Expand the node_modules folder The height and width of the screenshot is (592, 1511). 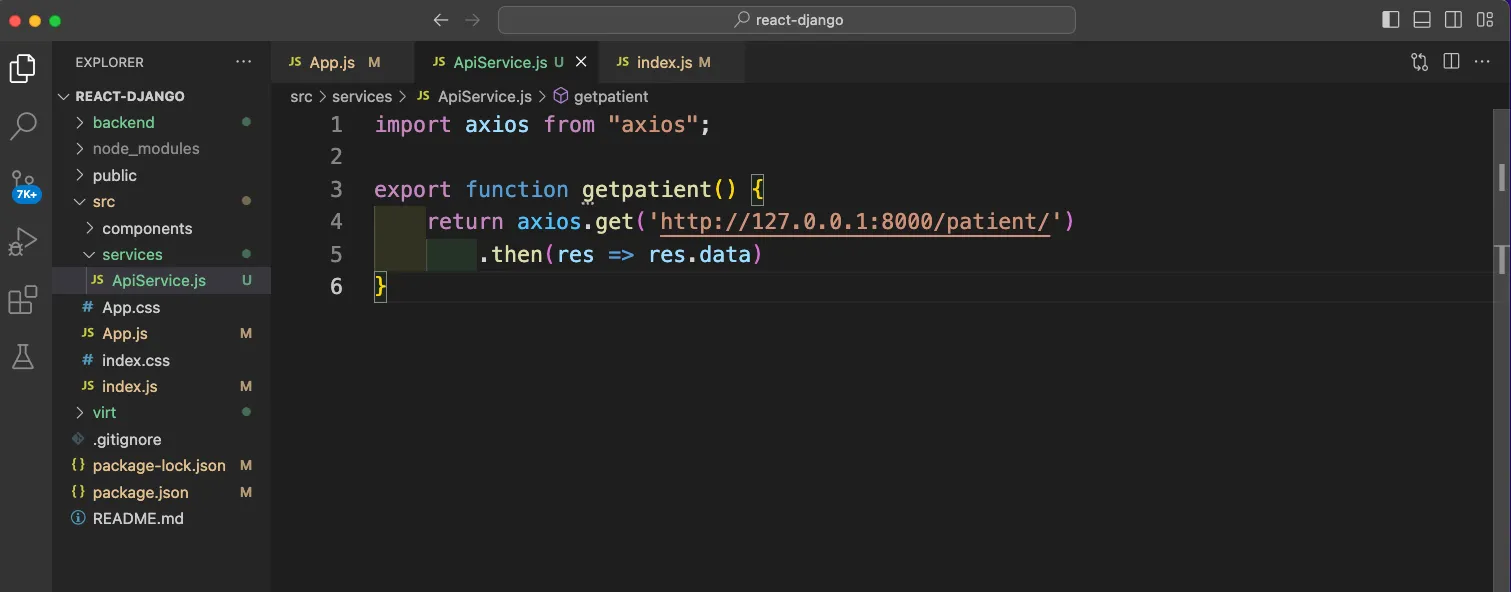pos(161,148)
